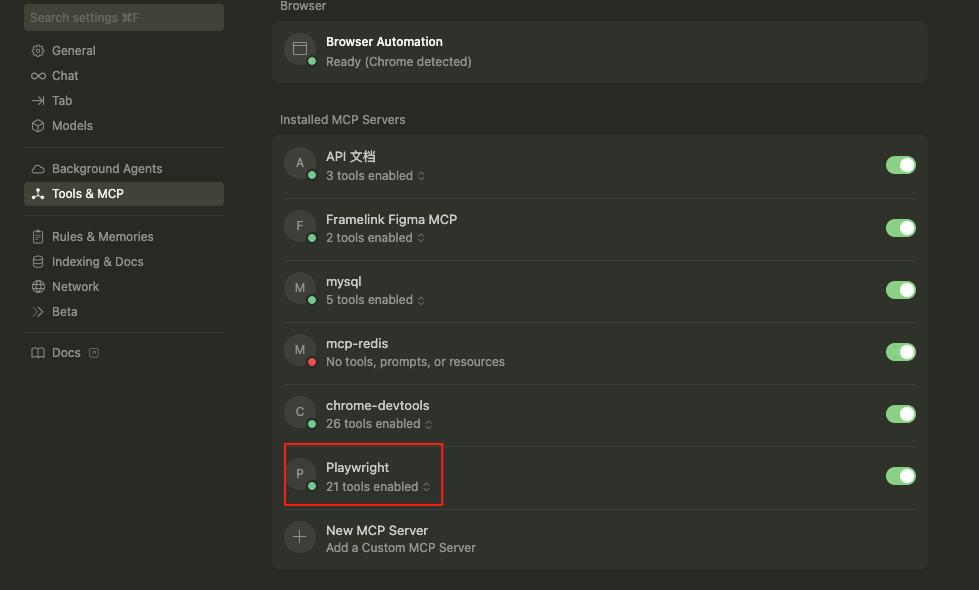
Task: Click the chrome-devtools server avatar icon
Action: (300, 412)
